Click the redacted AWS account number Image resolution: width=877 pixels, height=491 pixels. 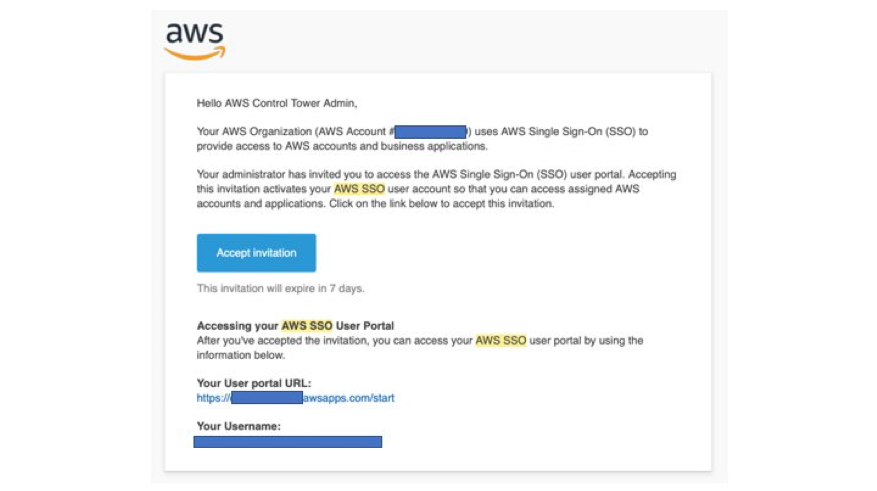pyautogui.click(x=431, y=132)
